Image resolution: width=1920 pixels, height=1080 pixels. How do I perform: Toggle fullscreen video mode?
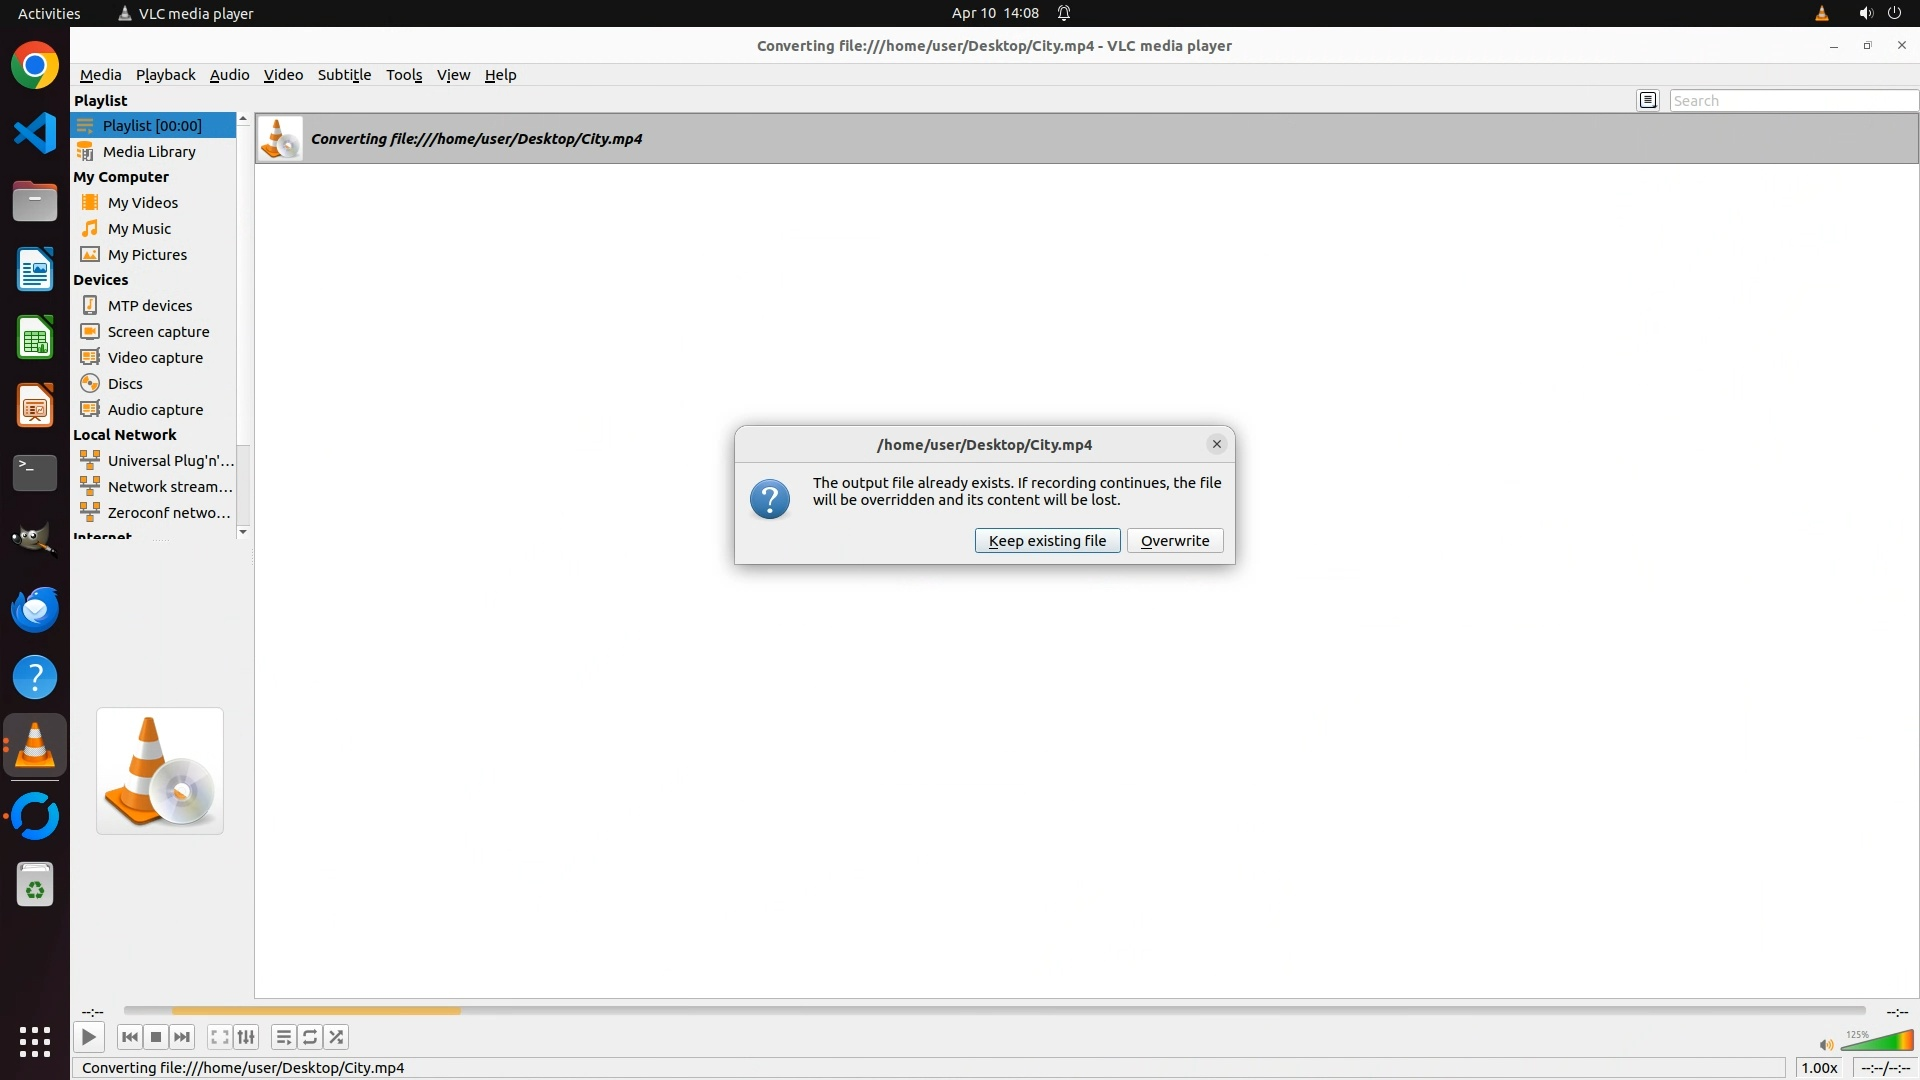coord(220,1038)
